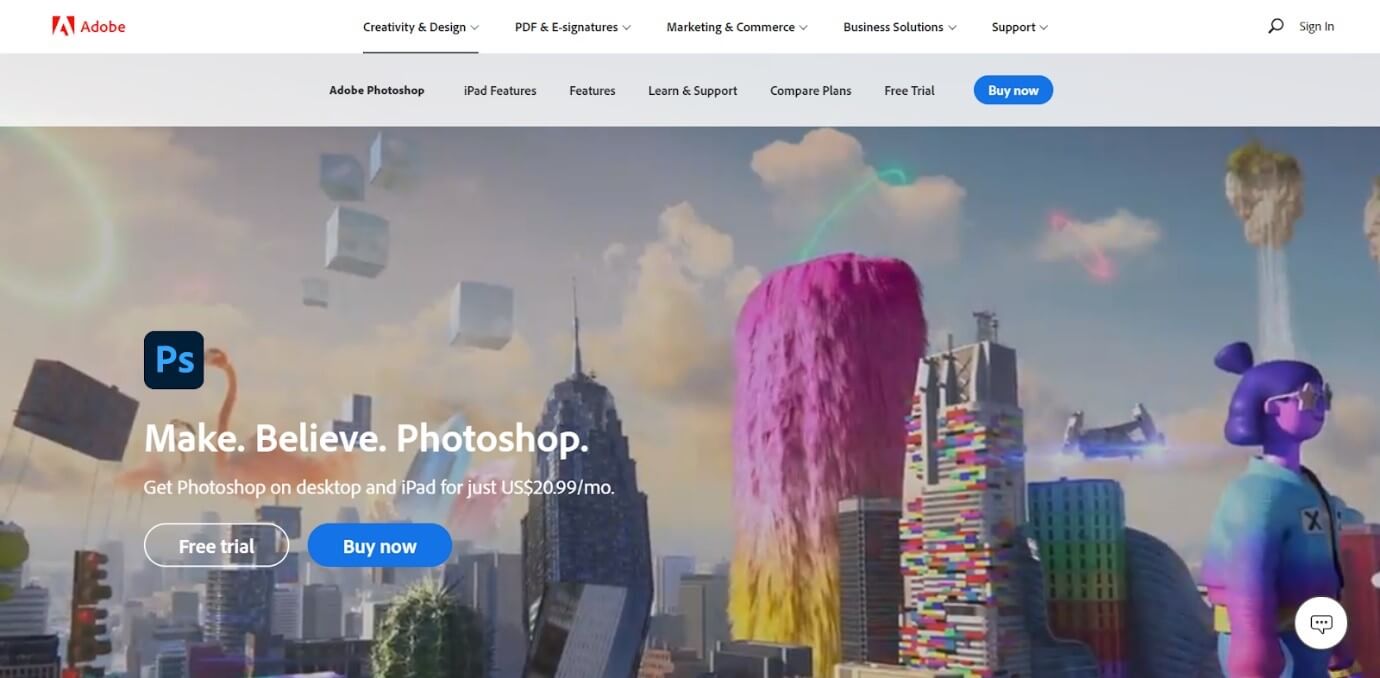This screenshot has width=1380, height=678.
Task: Click the Sign In link
Action: point(1316,27)
